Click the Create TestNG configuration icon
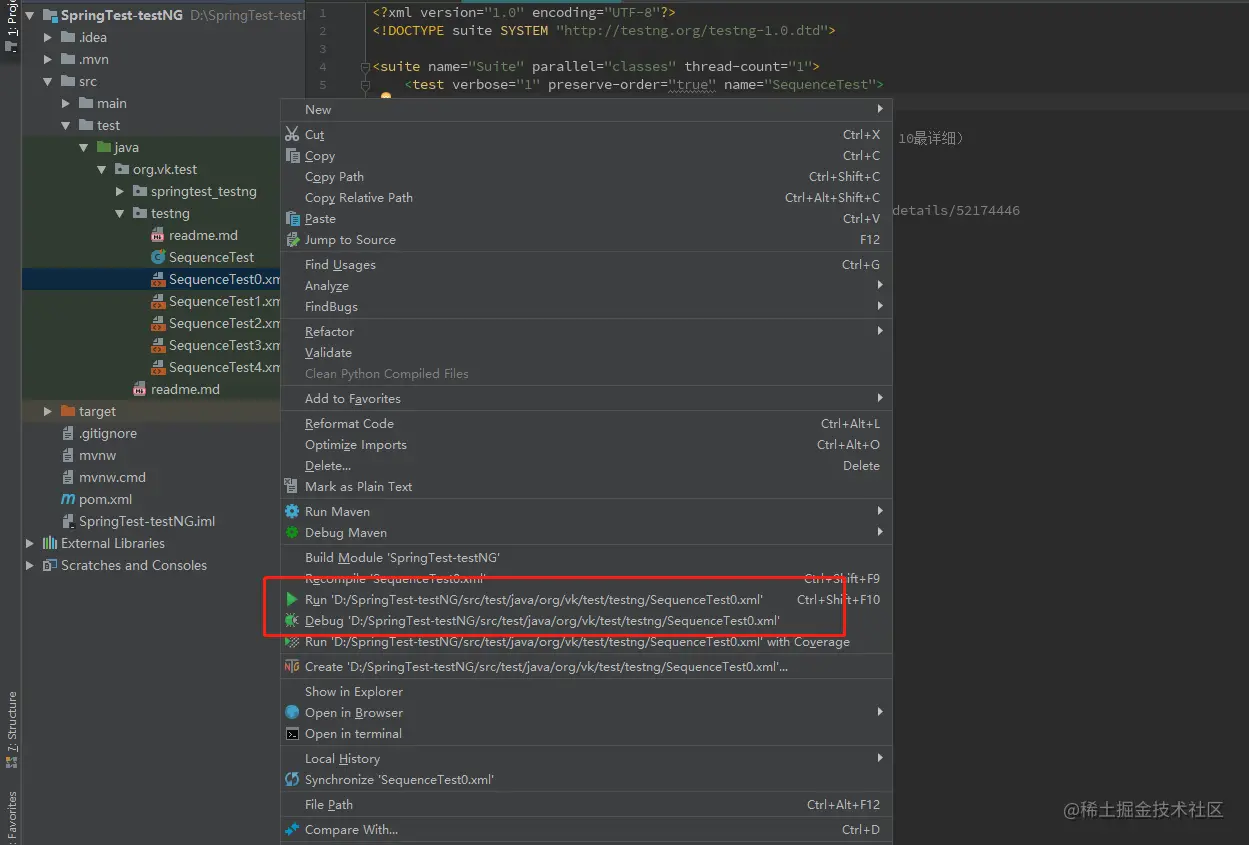 (x=292, y=666)
